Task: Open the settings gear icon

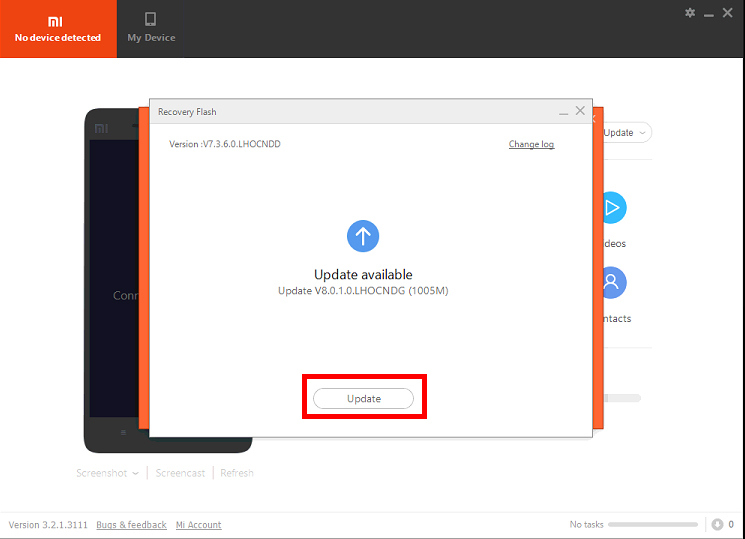Action: click(690, 13)
